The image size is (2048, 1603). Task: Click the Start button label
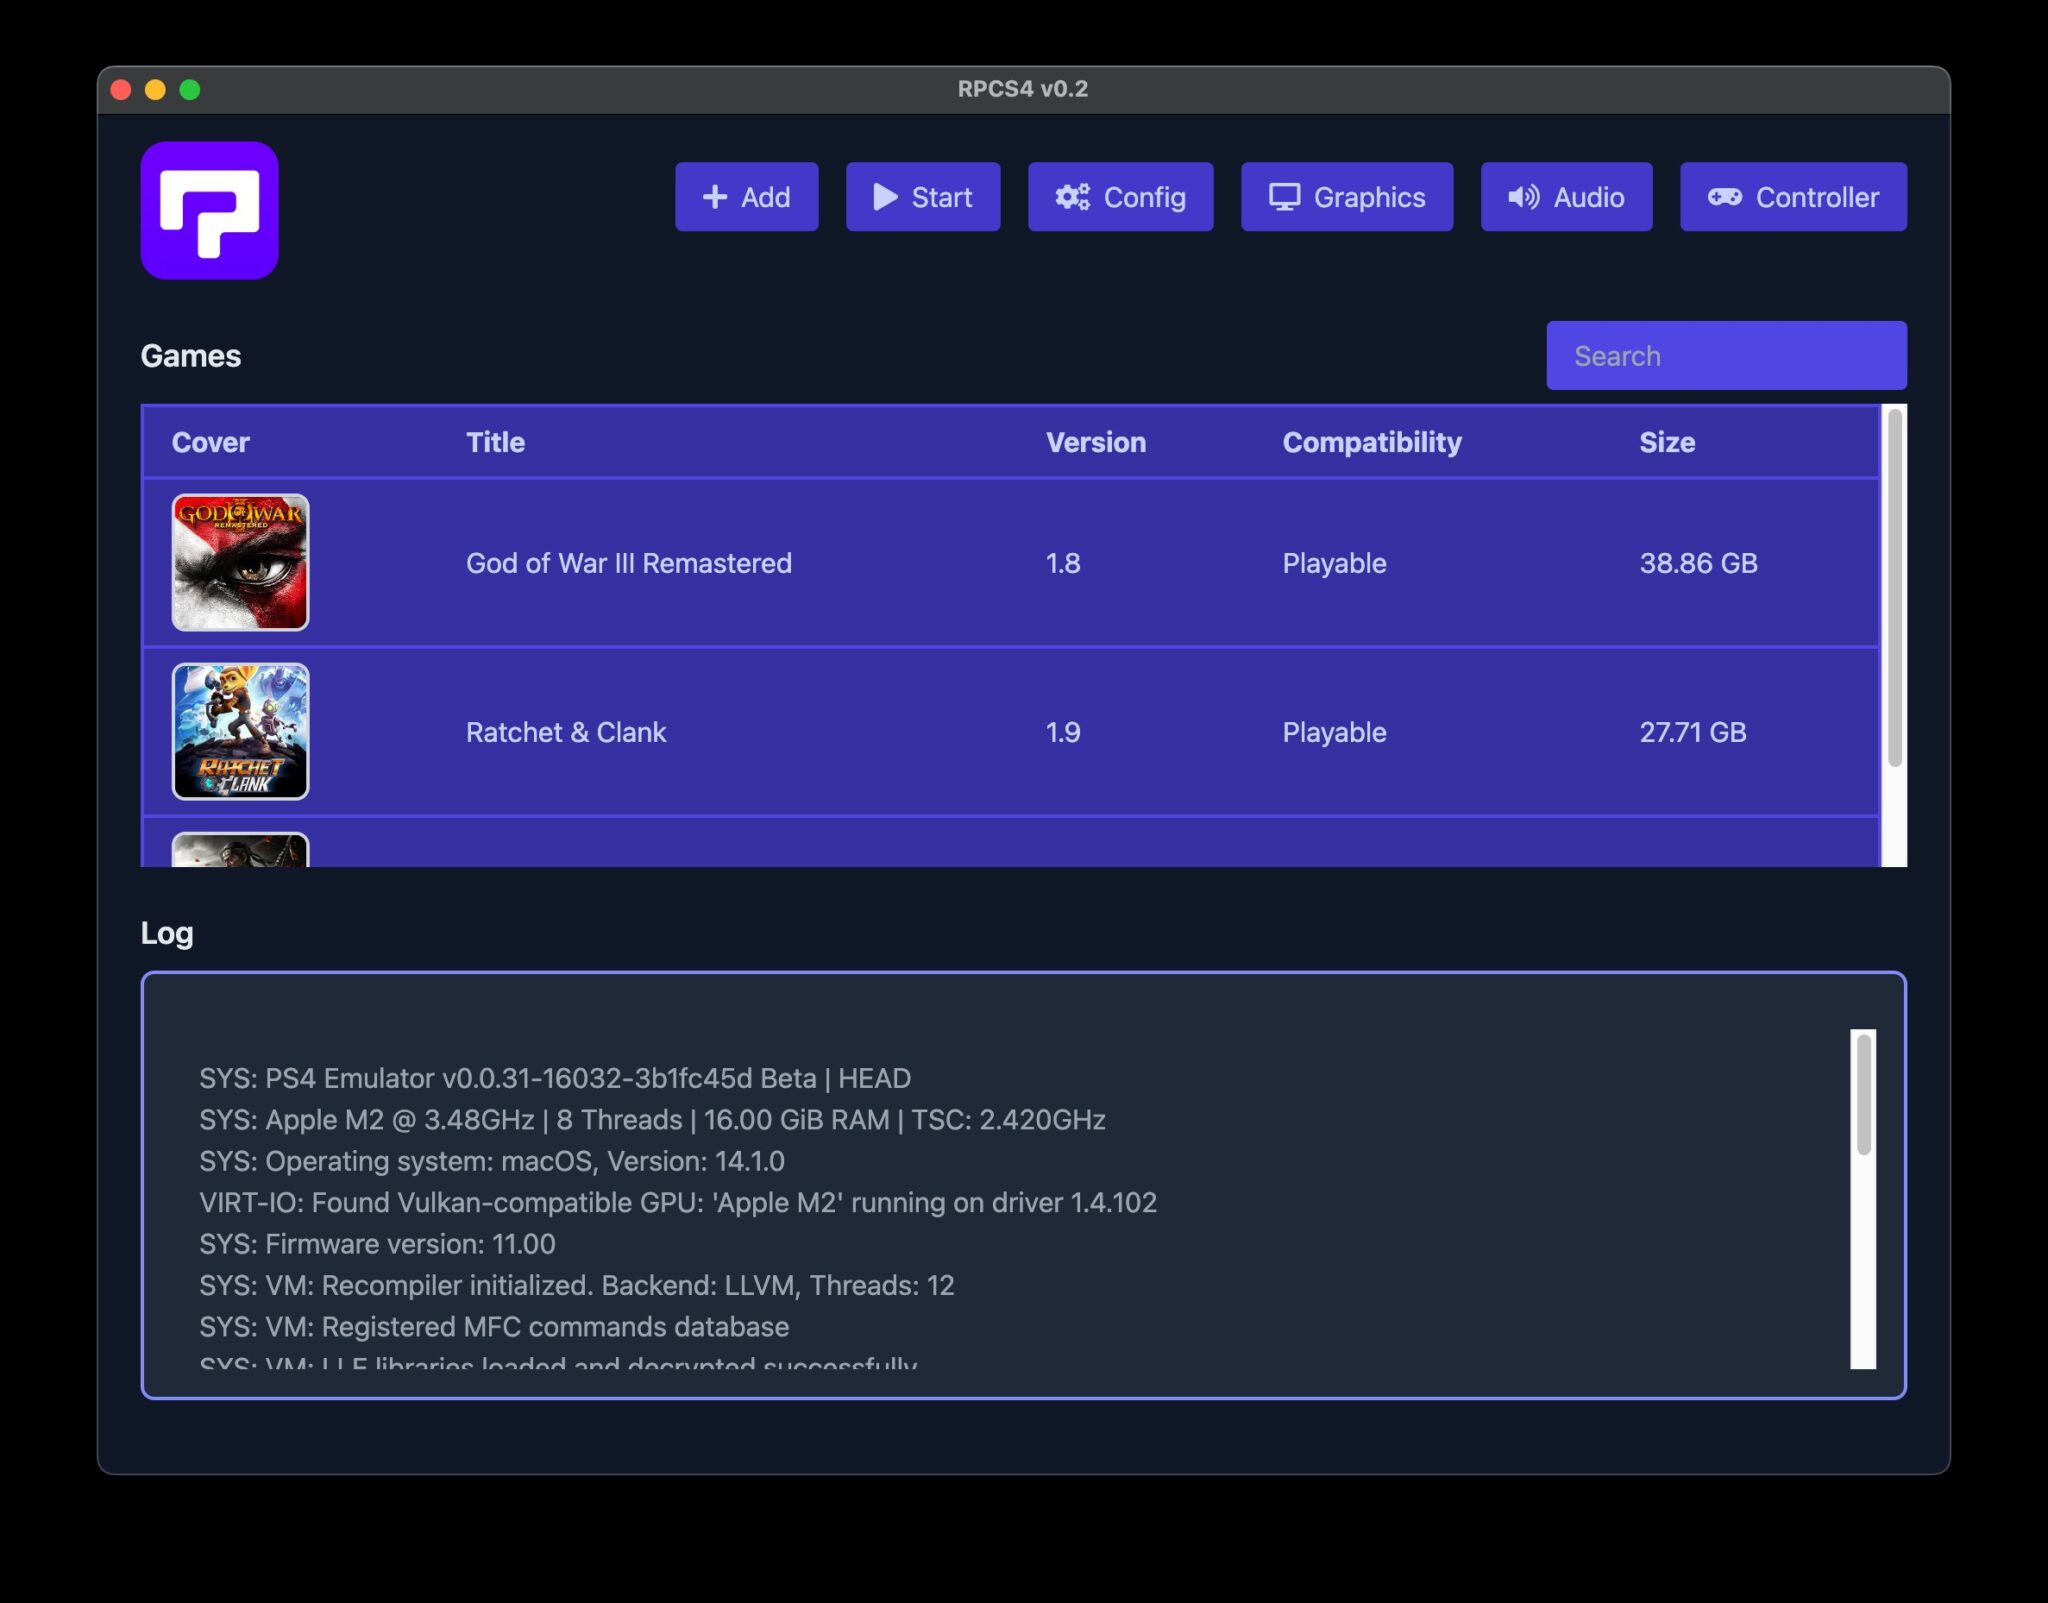pyautogui.click(x=941, y=197)
